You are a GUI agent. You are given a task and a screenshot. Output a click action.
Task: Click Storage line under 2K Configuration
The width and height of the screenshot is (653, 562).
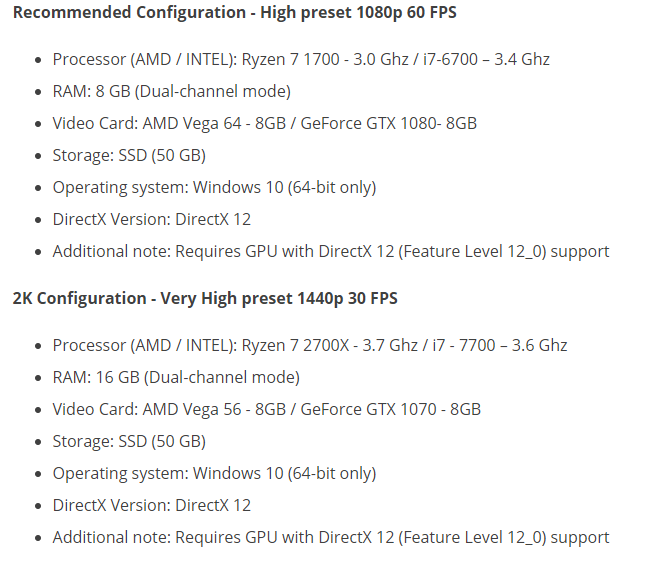pyautogui.click(x=129, y=441)
